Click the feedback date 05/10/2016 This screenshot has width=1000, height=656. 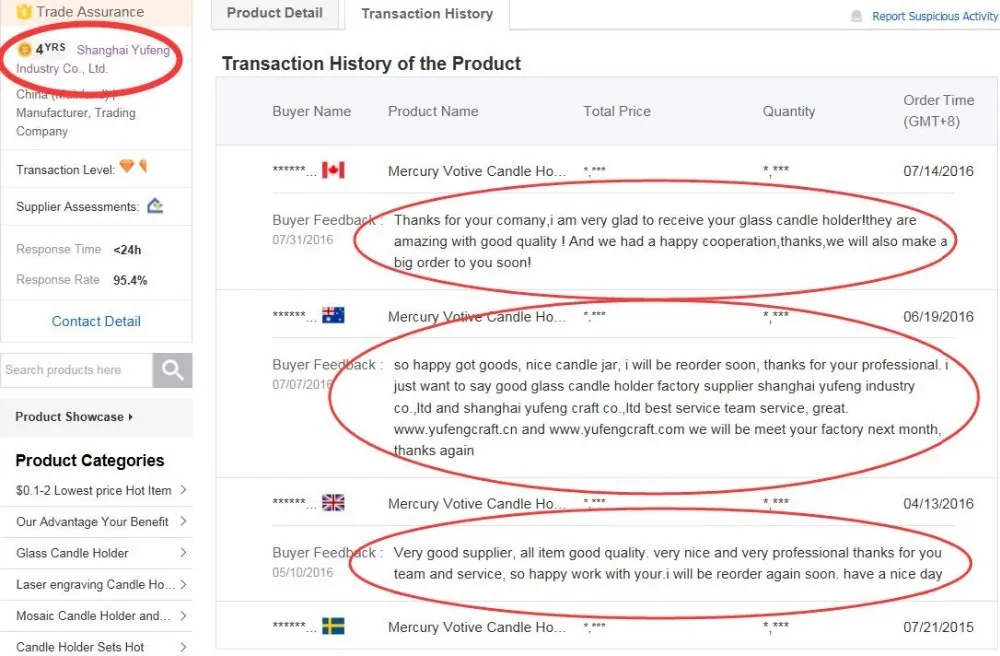303,572
